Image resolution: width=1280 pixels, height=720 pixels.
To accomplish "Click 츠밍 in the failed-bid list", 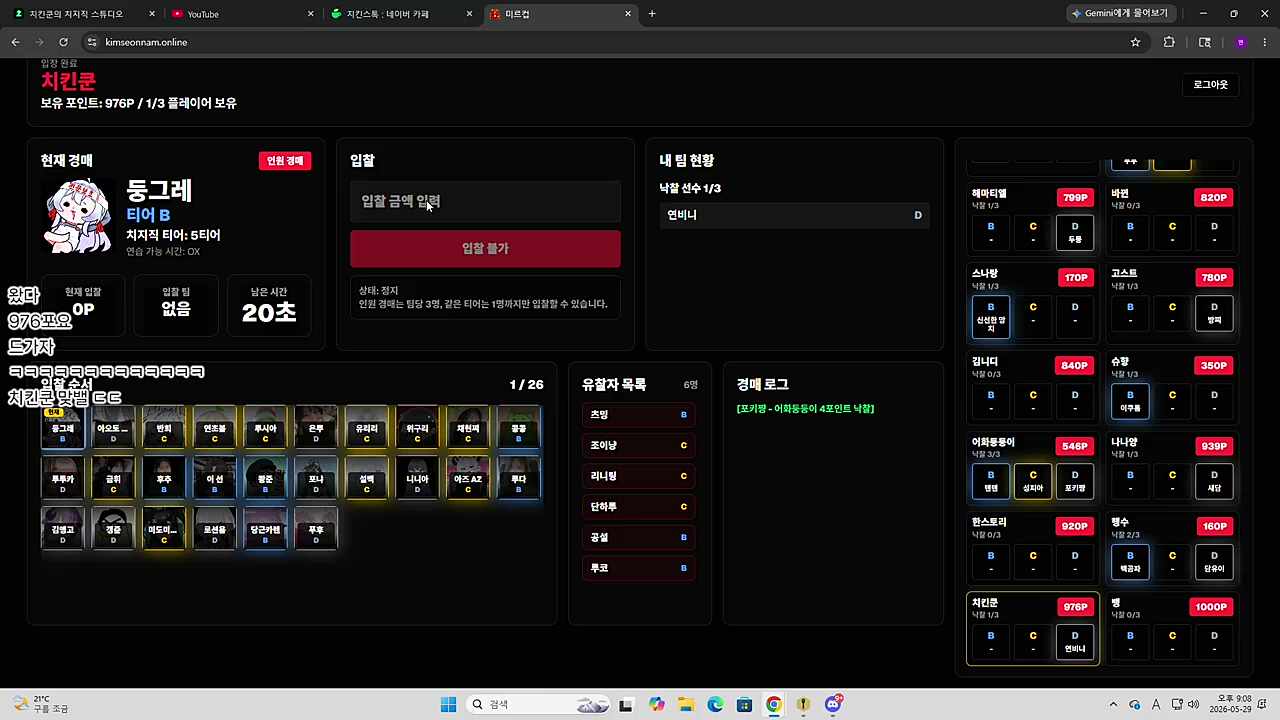I will 638,414.
